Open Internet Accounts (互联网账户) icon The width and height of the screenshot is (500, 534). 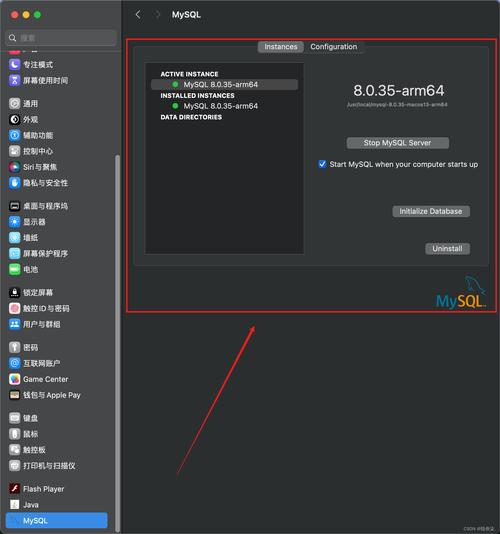point(14,363)
